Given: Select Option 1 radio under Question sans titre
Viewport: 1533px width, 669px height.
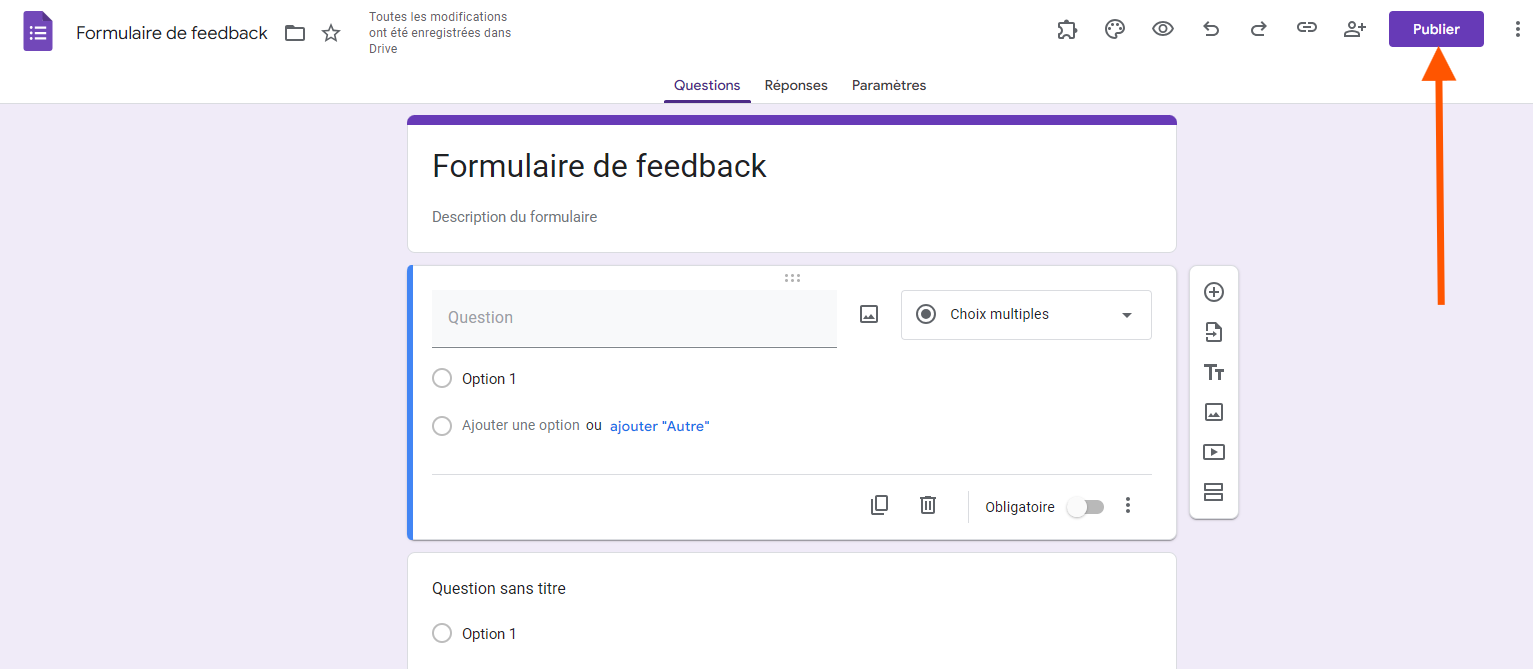Looking at the screenshot, I should pyautogui.click(x=442, y=634).
